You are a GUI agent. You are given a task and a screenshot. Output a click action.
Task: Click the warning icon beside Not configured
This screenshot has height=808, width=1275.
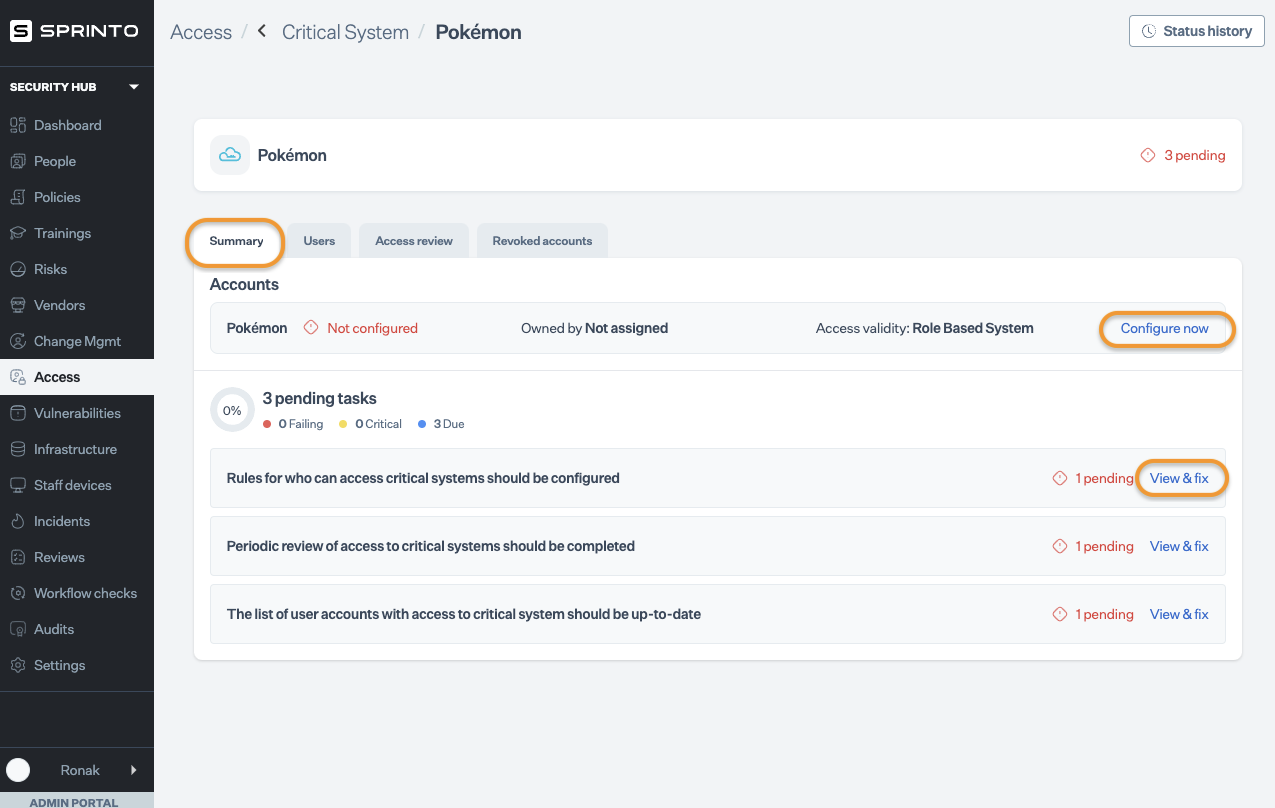(311, 328)
